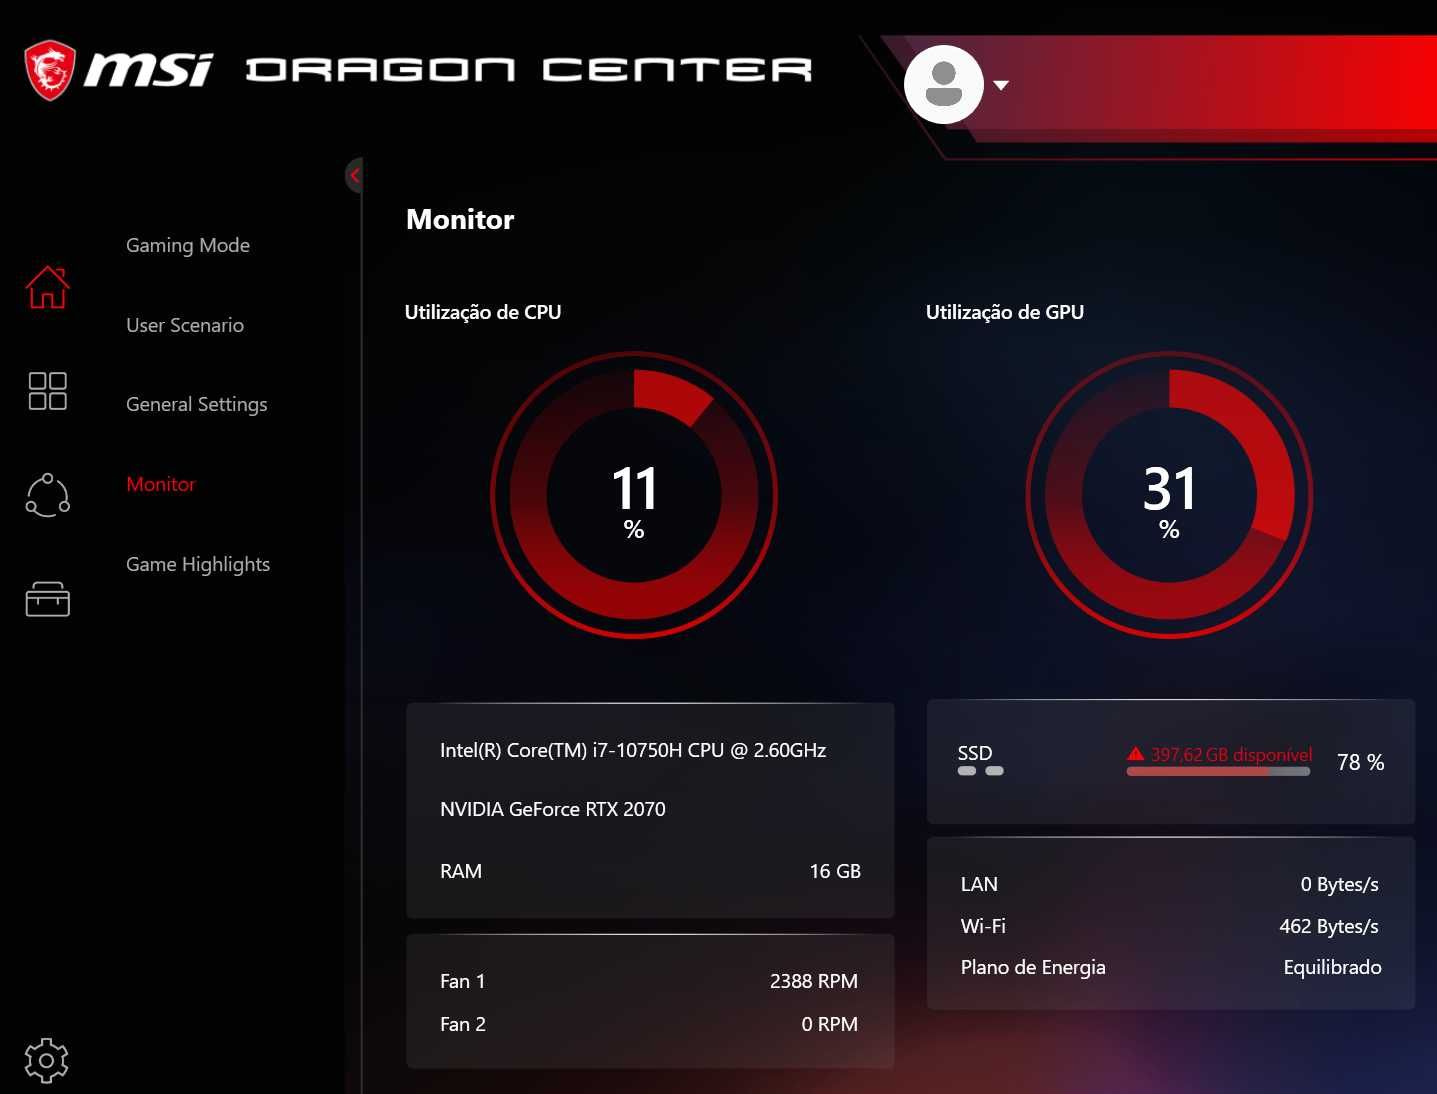Open User Scenario menu item
Image resolution: width=1437 pixels, height=1094 pixels.
click(185, 325)
